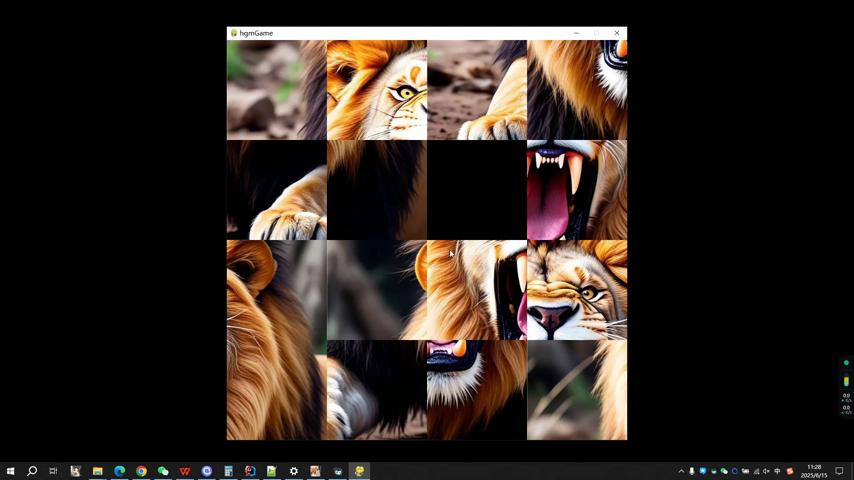Open the Settings gear in taskbar

click(x=294, y=471)
